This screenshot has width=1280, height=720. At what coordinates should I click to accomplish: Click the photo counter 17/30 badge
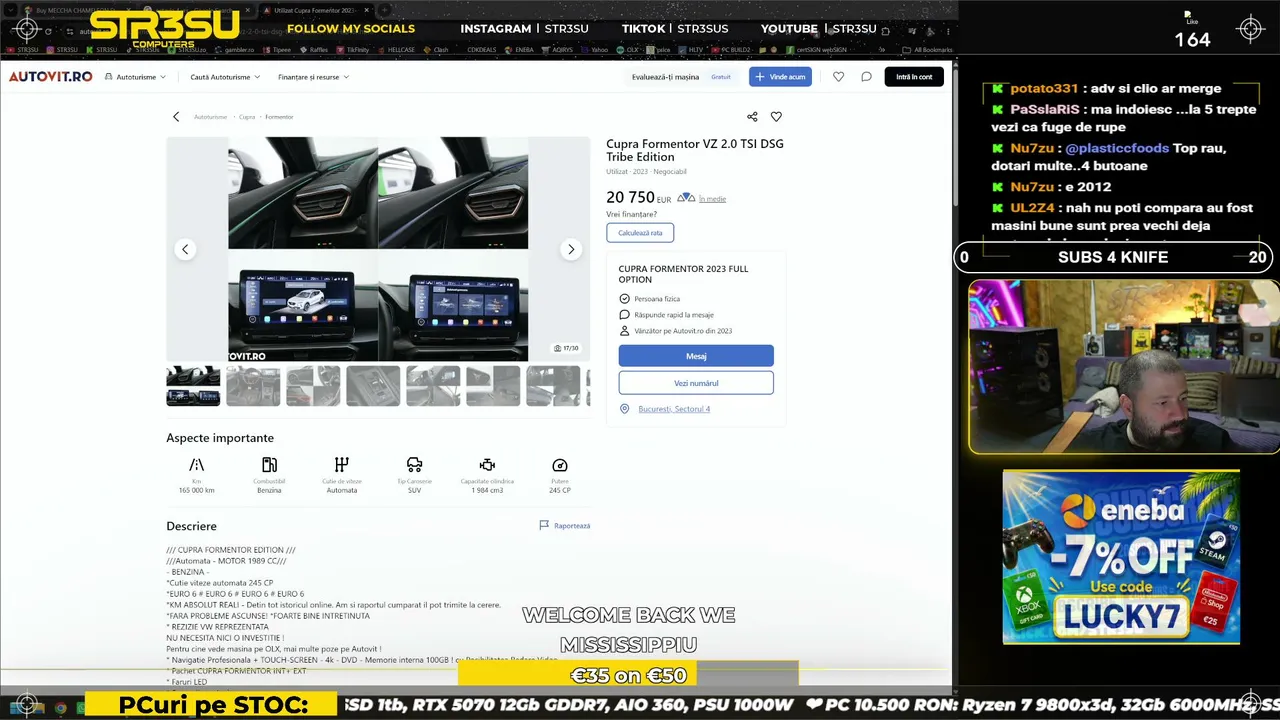(x=566, y=348)
